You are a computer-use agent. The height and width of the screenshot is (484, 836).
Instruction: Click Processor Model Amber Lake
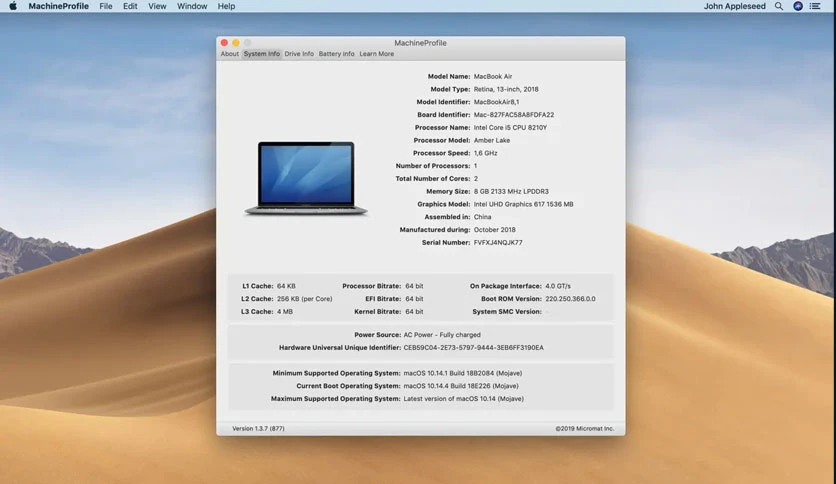click(x=492, y=141)
